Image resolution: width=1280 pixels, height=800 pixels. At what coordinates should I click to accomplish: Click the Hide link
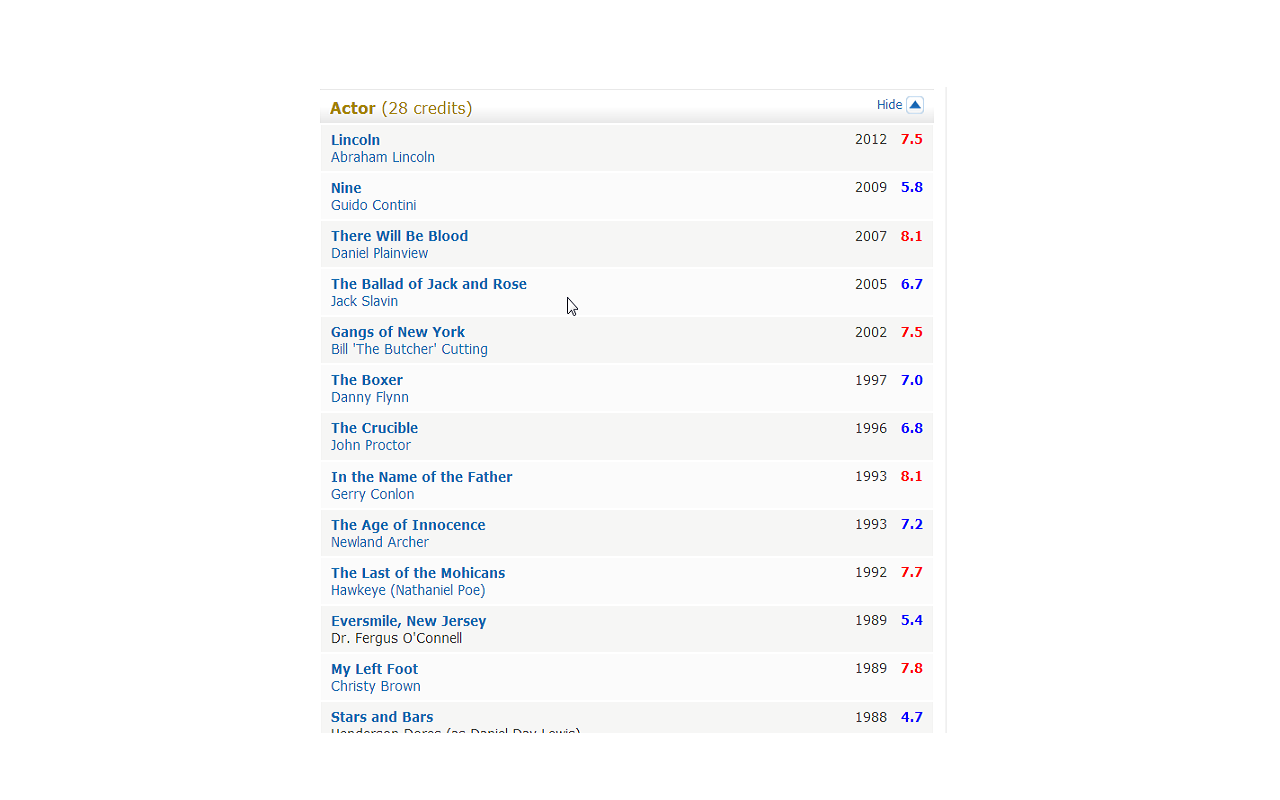tap(888, 104)
